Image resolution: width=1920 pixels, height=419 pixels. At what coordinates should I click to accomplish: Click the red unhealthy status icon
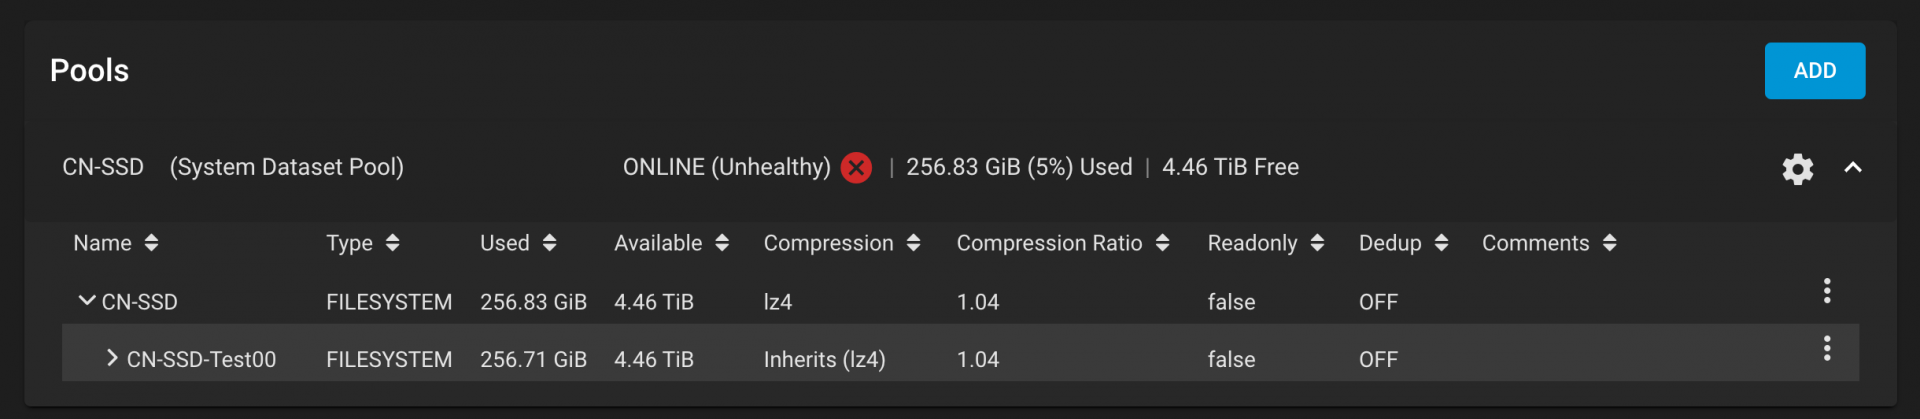[x=856, y=167]
